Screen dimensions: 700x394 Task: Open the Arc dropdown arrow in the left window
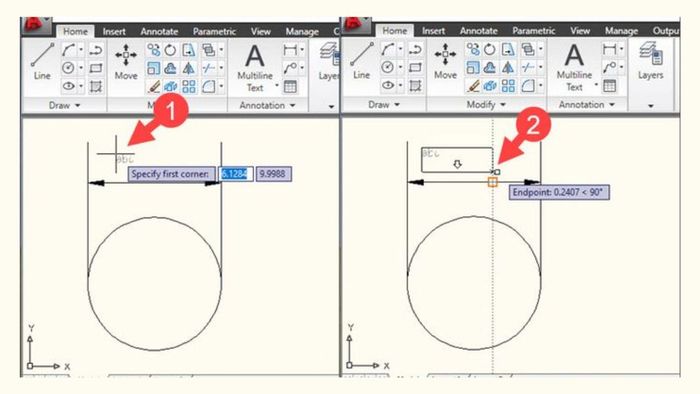click(81, 50)
